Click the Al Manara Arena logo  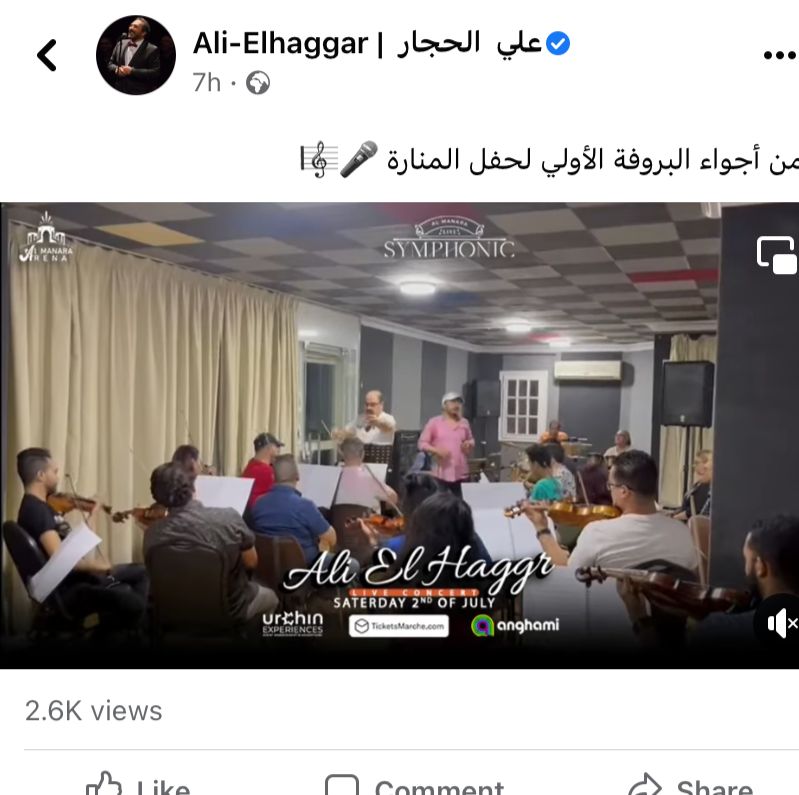[x=46, y=237]
